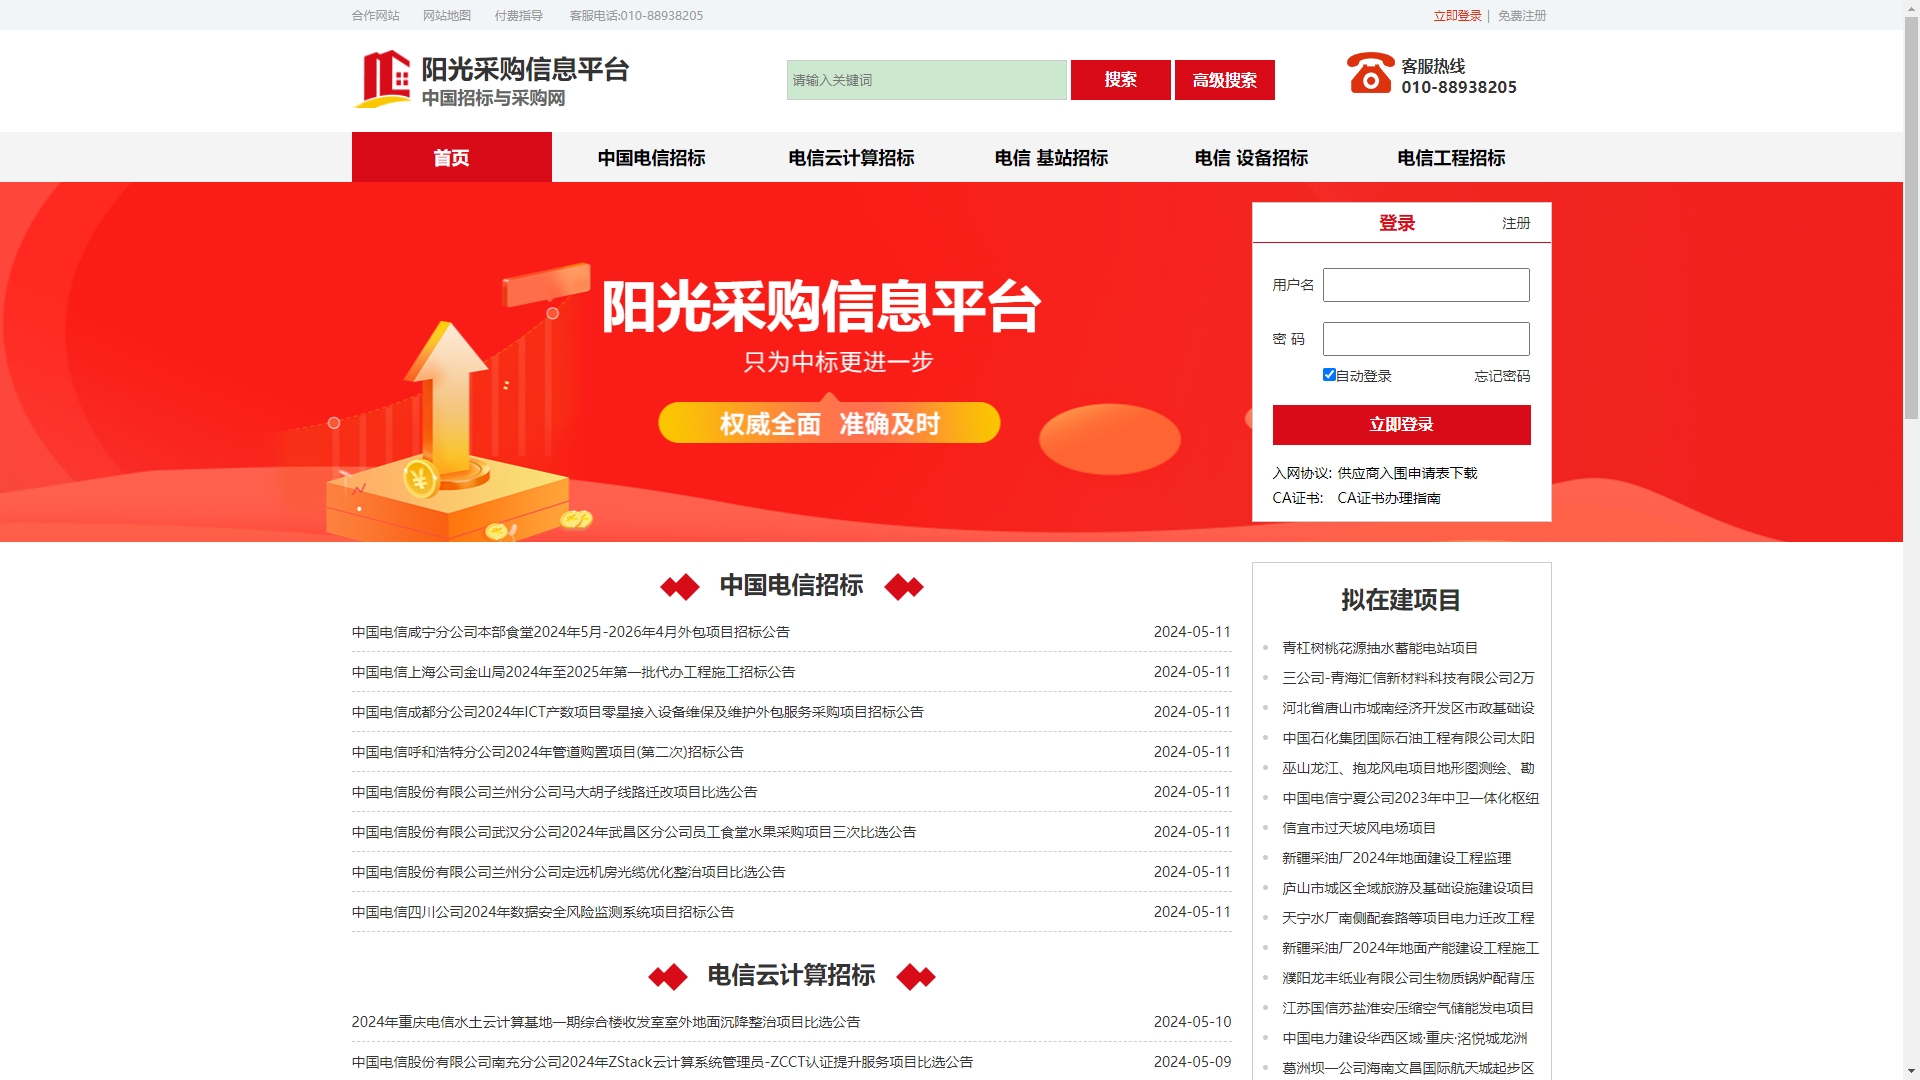
Task: Open 2024年重庆电信水土云计算基地 notice
Action: (605, 1022)
